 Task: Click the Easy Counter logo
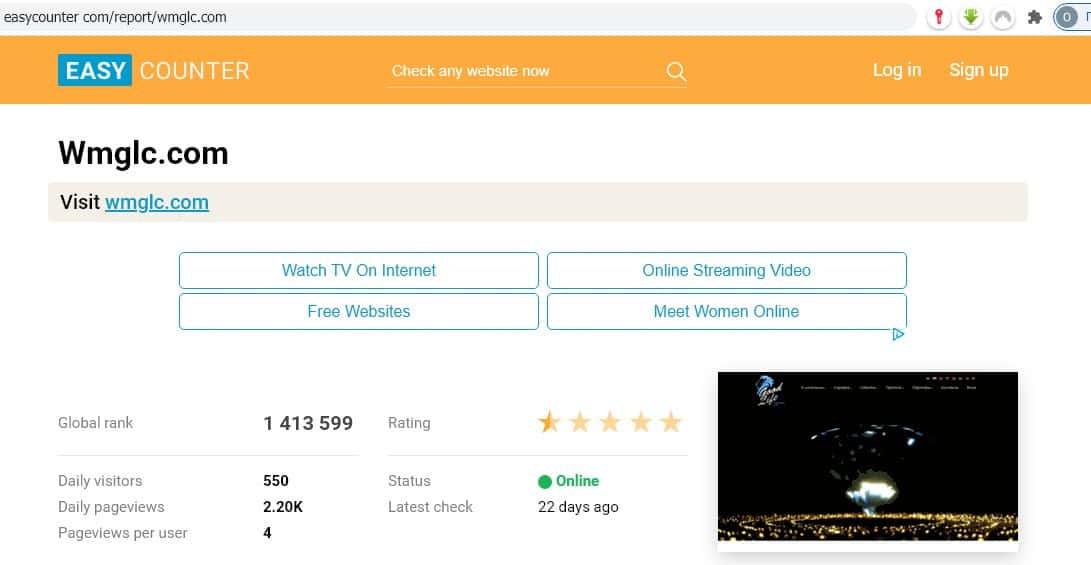tap(154, 70)
